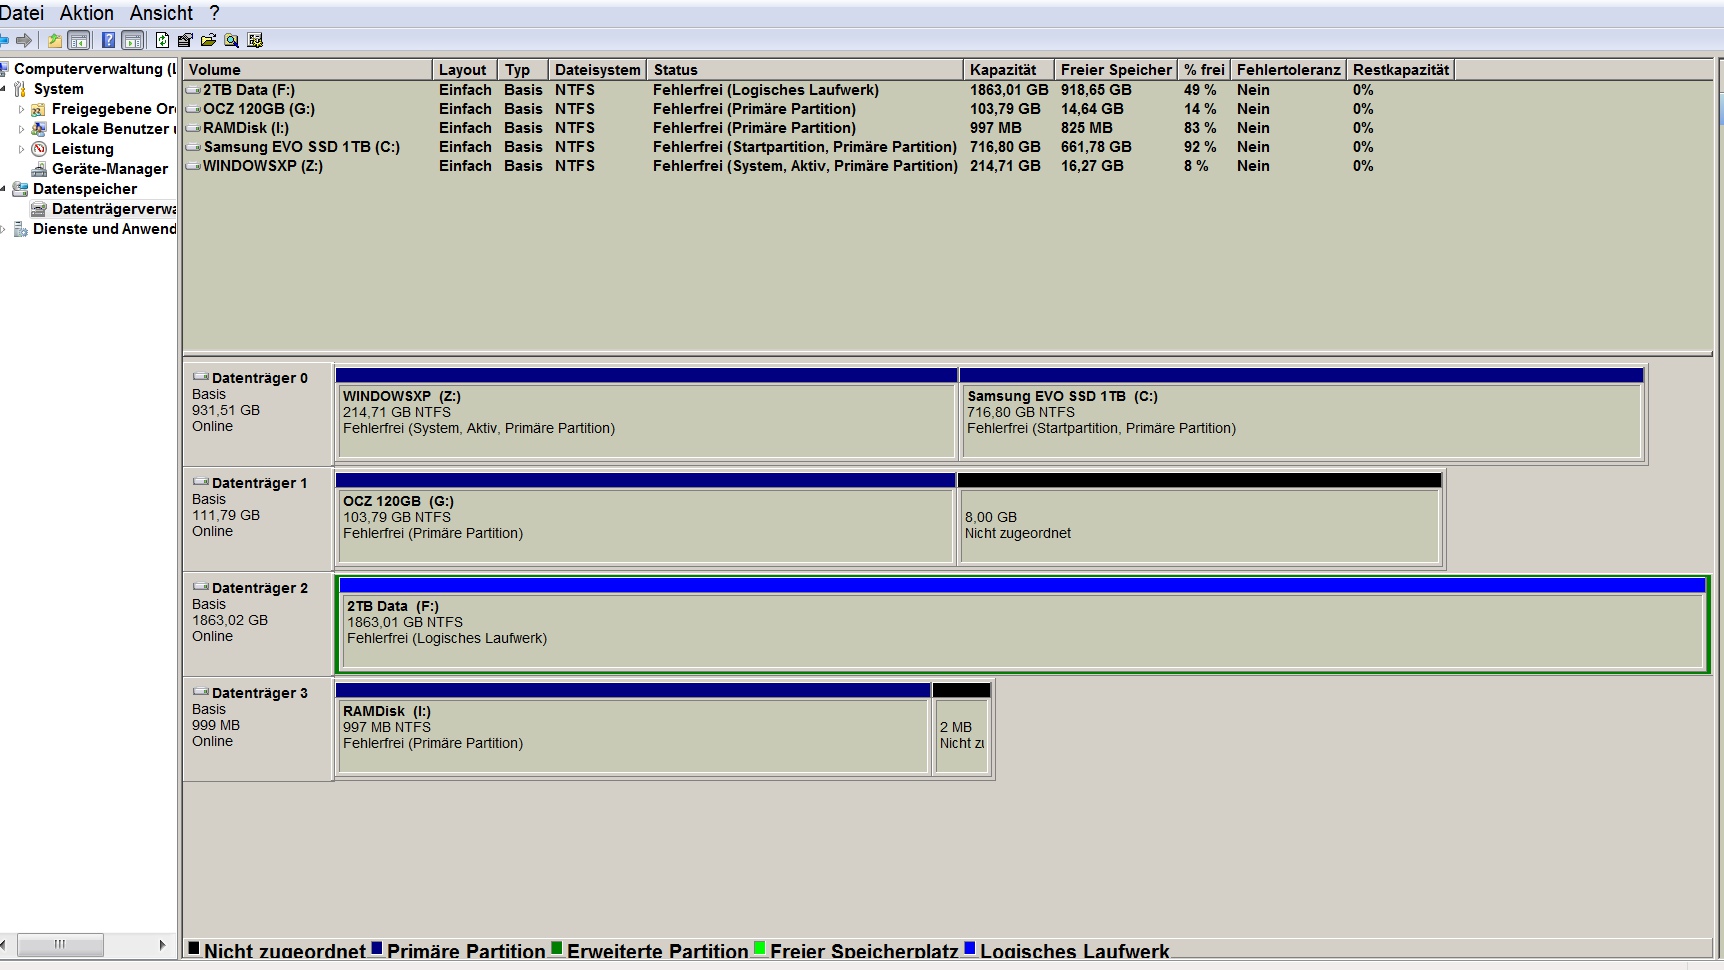
Task: Click the Datenträger 3 disk icon
Action: tap(200, 692)
